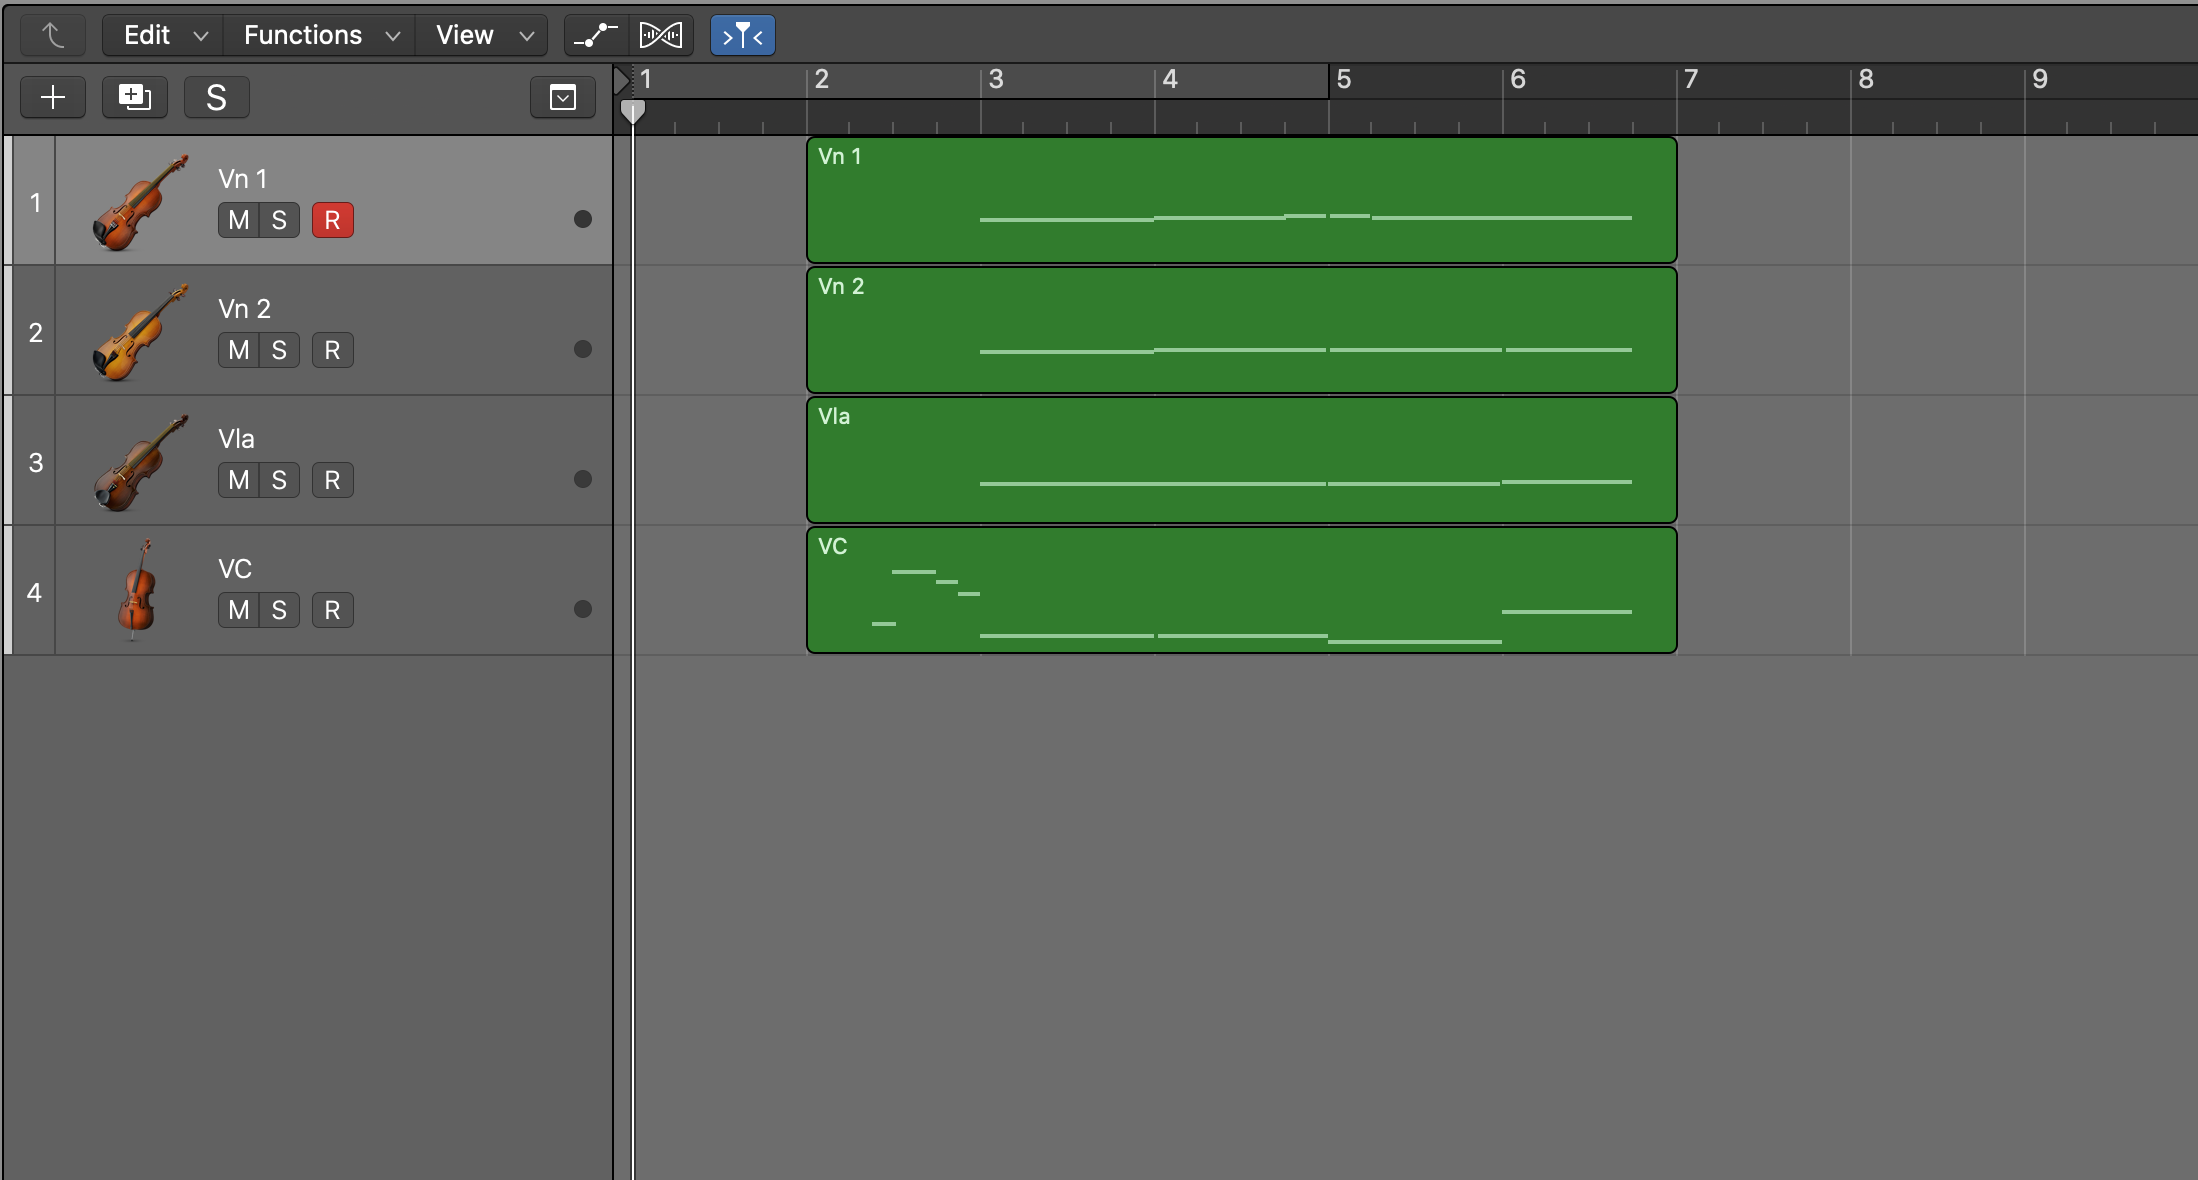
Task: Toggle the automation view icon
Action: coord(596,35)
